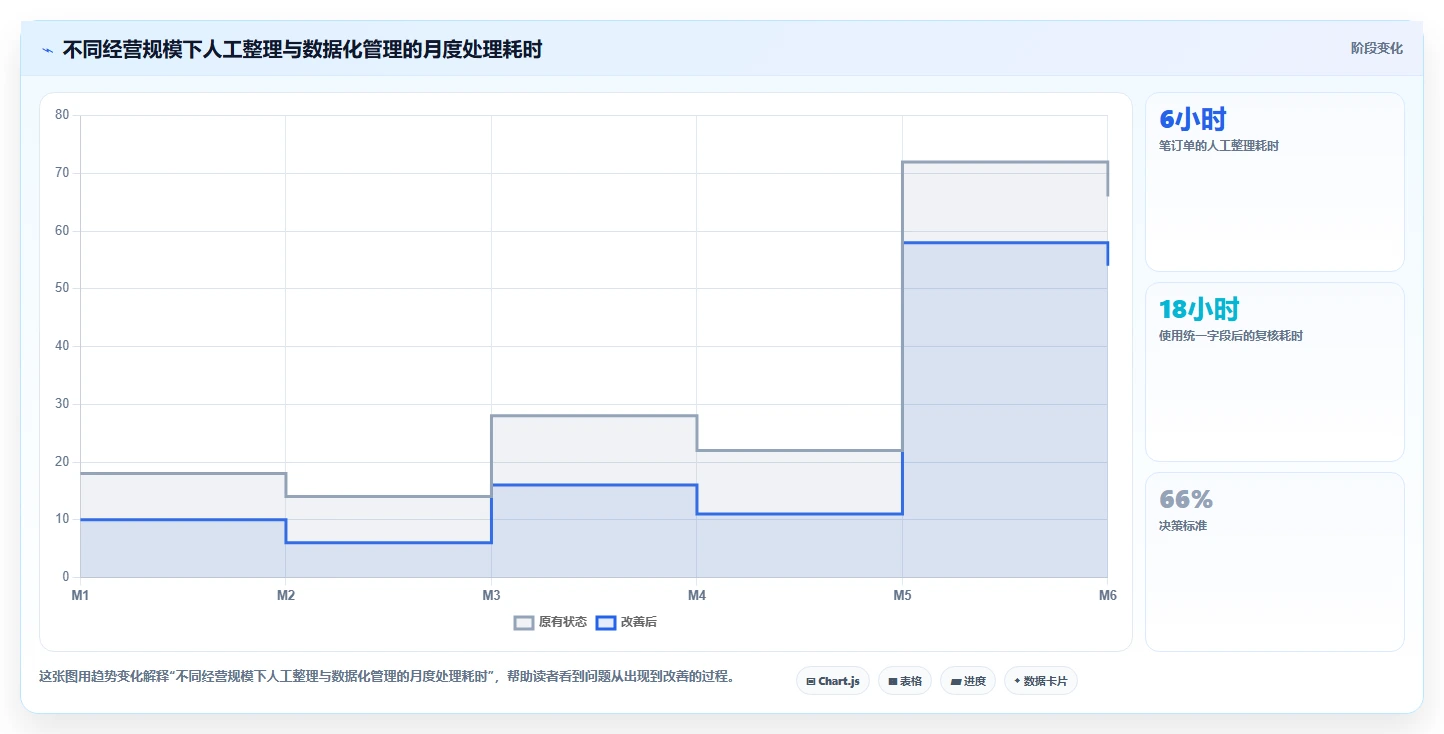Click the 表格 tag
1444x734 pixels.
[x=905, y=681]
